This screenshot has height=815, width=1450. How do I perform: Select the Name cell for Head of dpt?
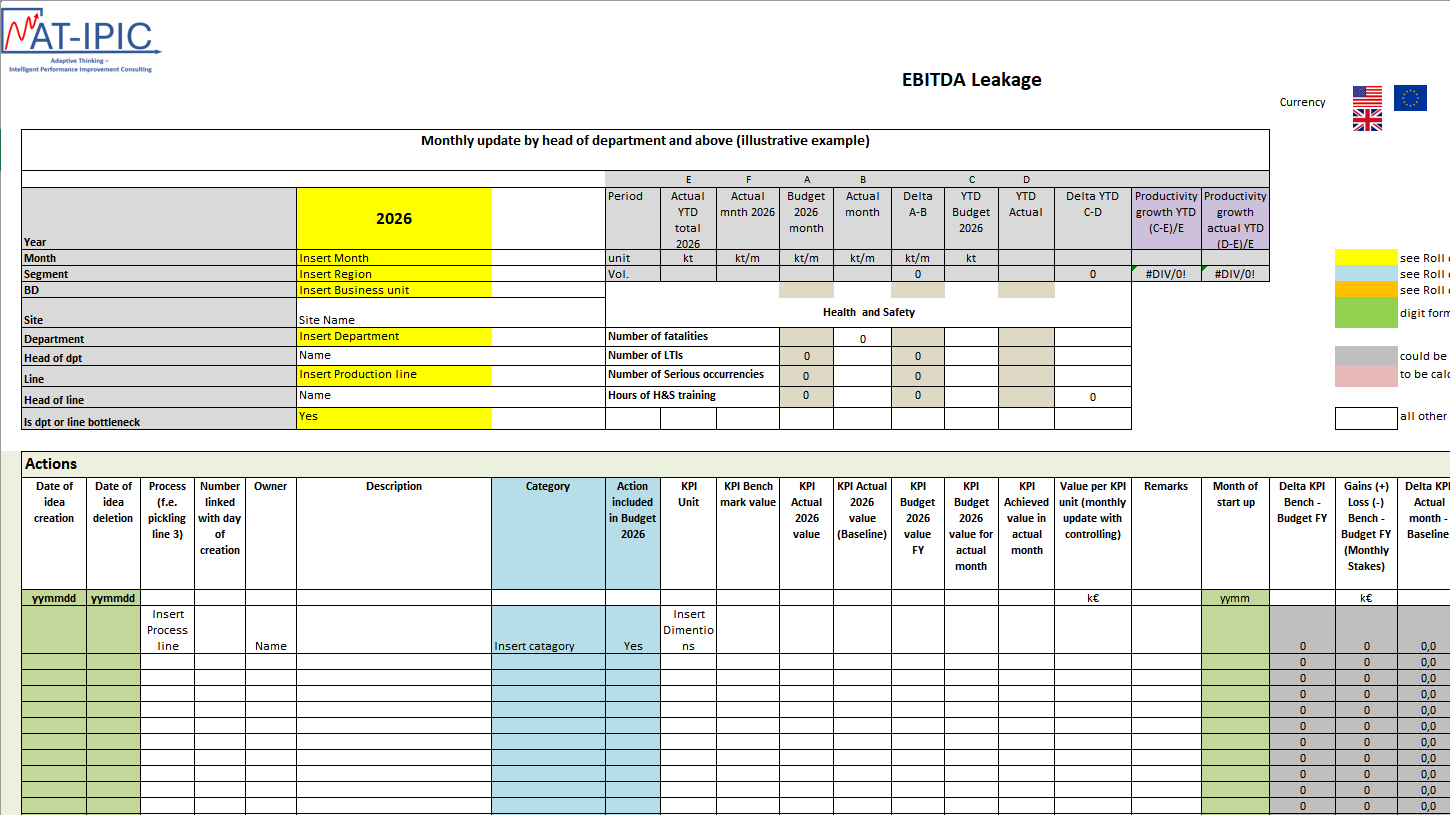click(x=394, y=356)
